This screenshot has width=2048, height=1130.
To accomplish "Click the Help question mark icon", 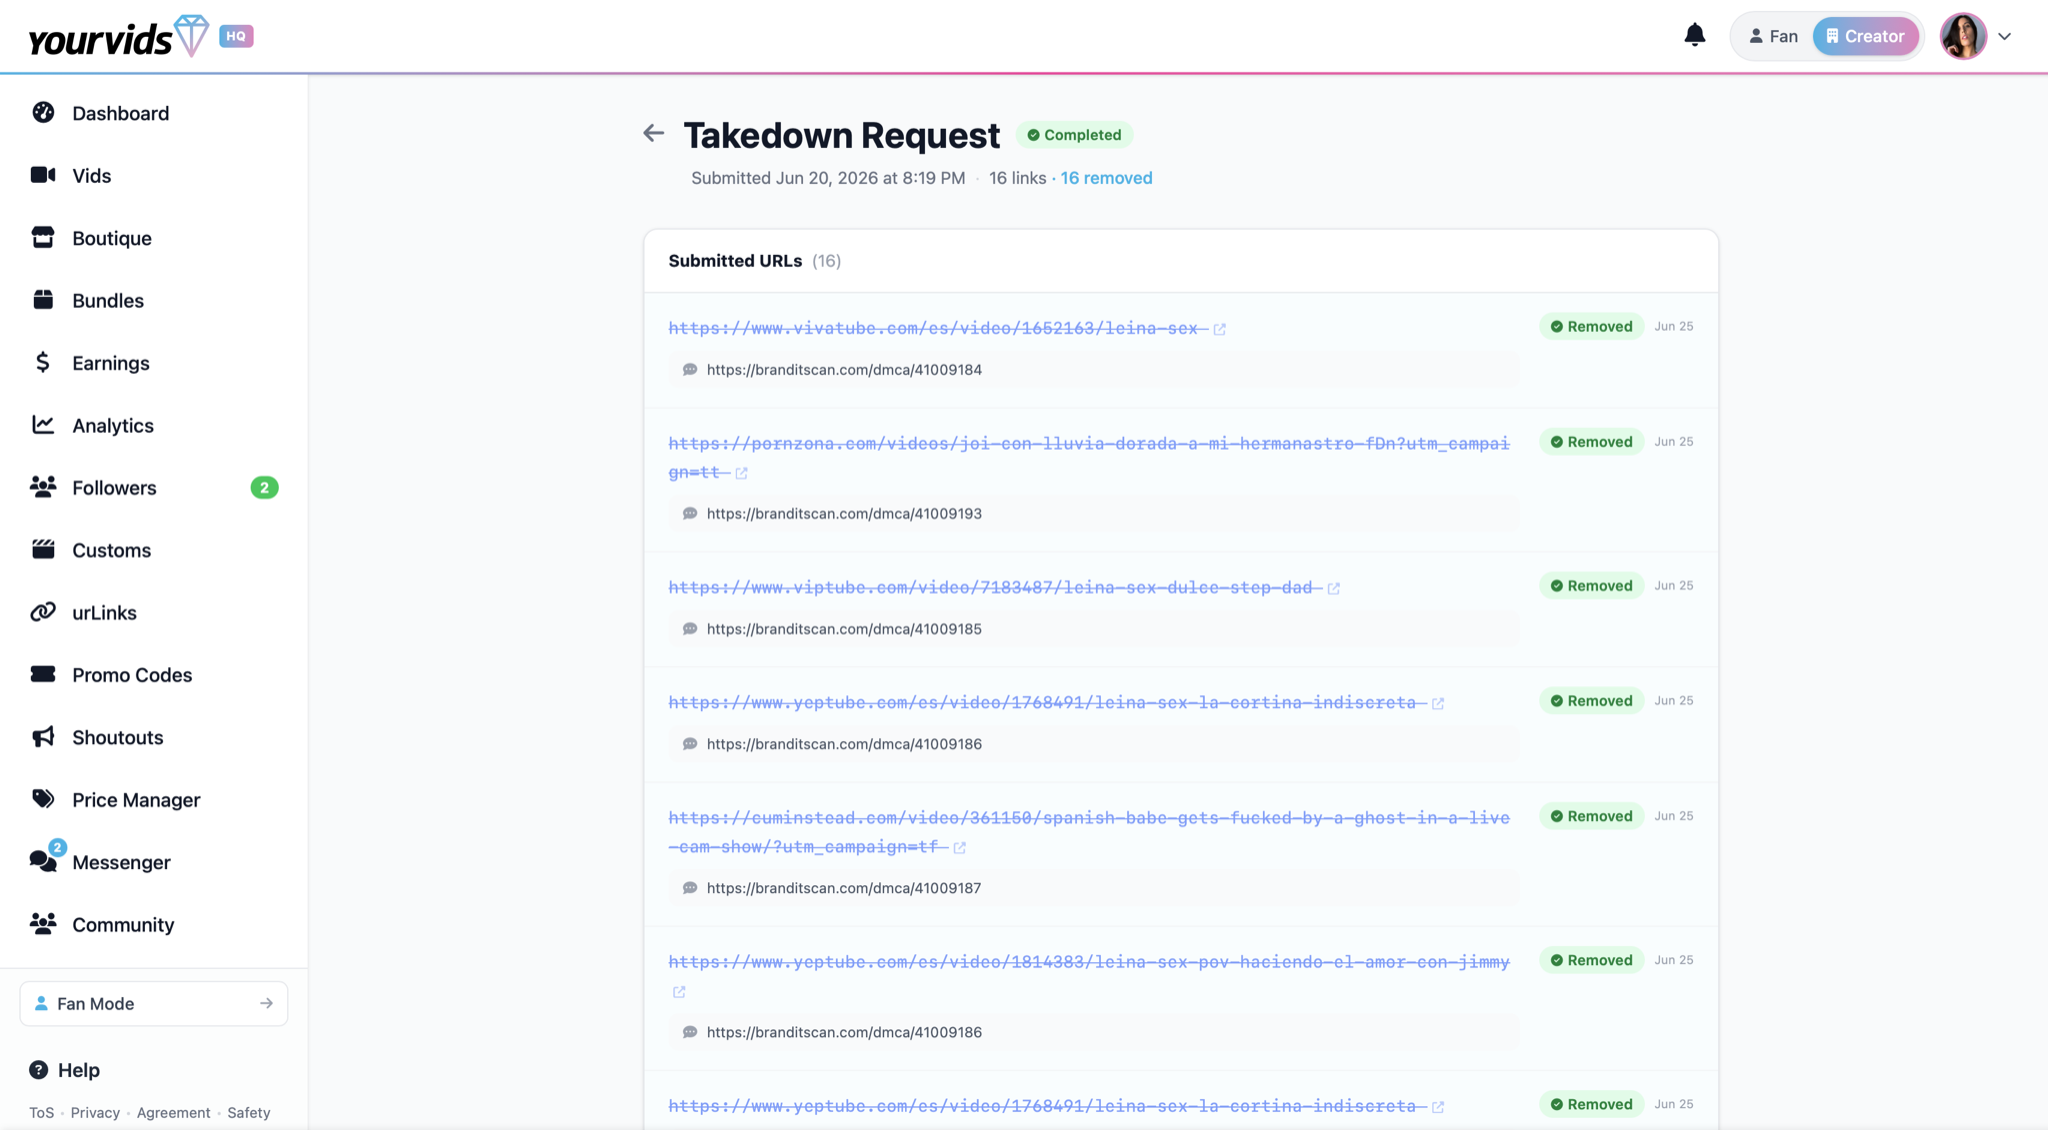I will click(38, 1070).
